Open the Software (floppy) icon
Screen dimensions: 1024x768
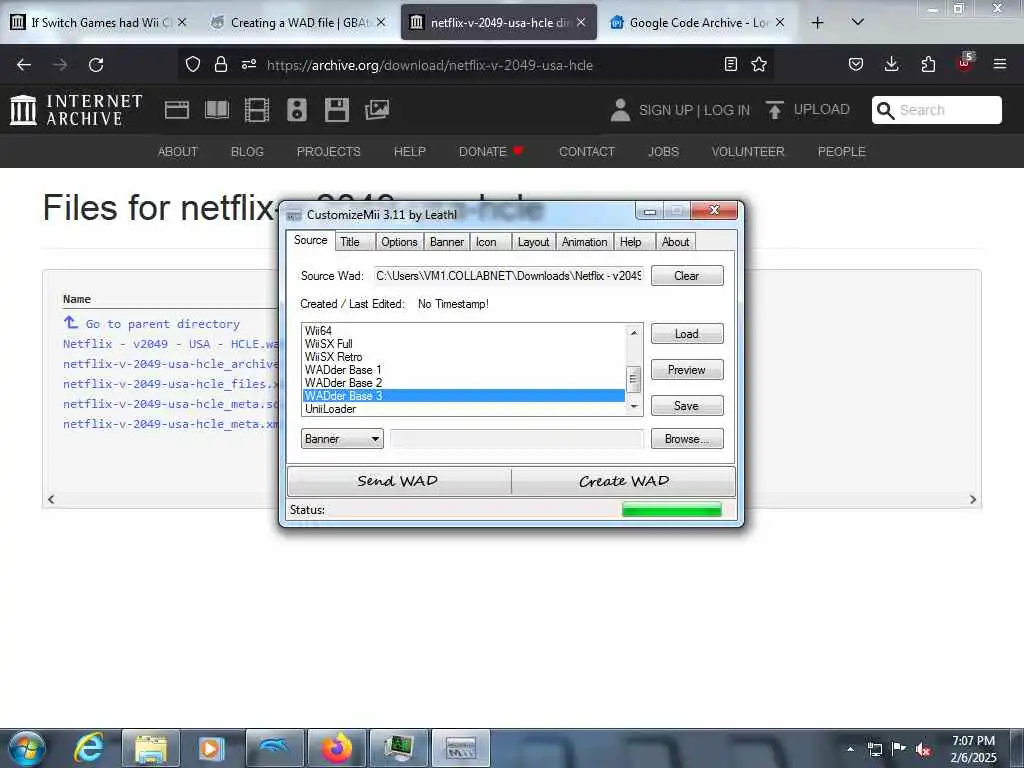coord(337,110)
